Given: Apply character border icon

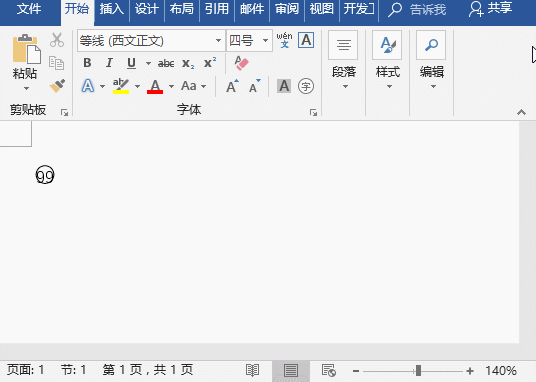Looking at the screenshot, I should click(306, 40).
